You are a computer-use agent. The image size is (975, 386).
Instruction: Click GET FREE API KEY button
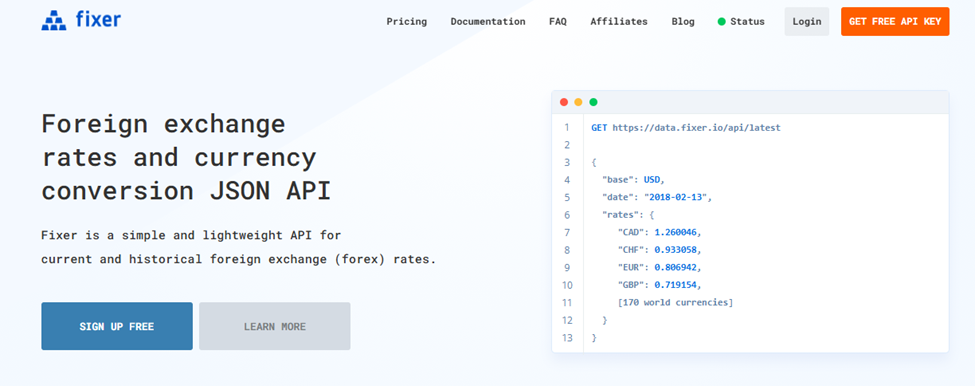[x=895, y=21]
